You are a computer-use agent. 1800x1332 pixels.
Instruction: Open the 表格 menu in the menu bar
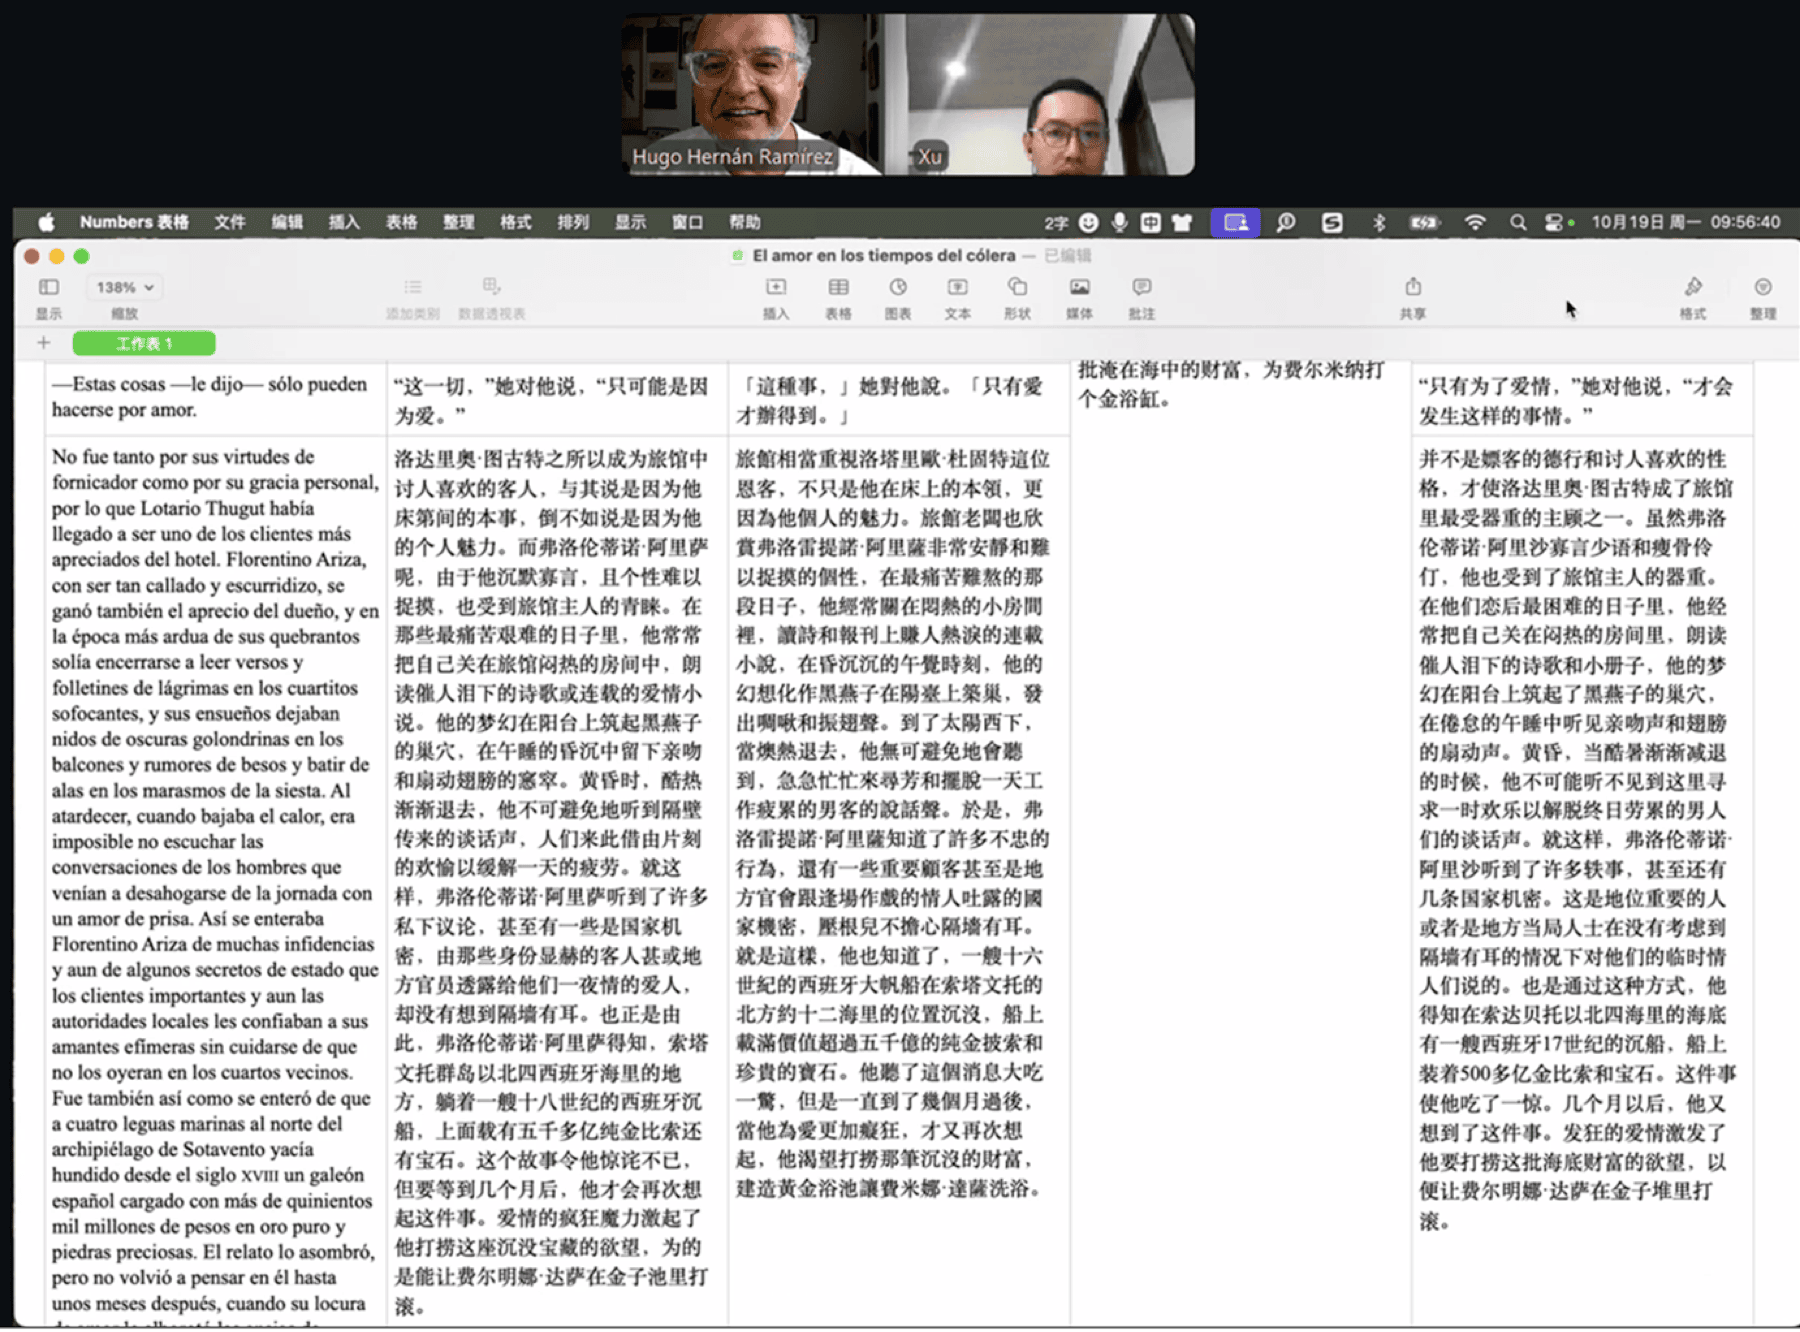pos(402,222)
